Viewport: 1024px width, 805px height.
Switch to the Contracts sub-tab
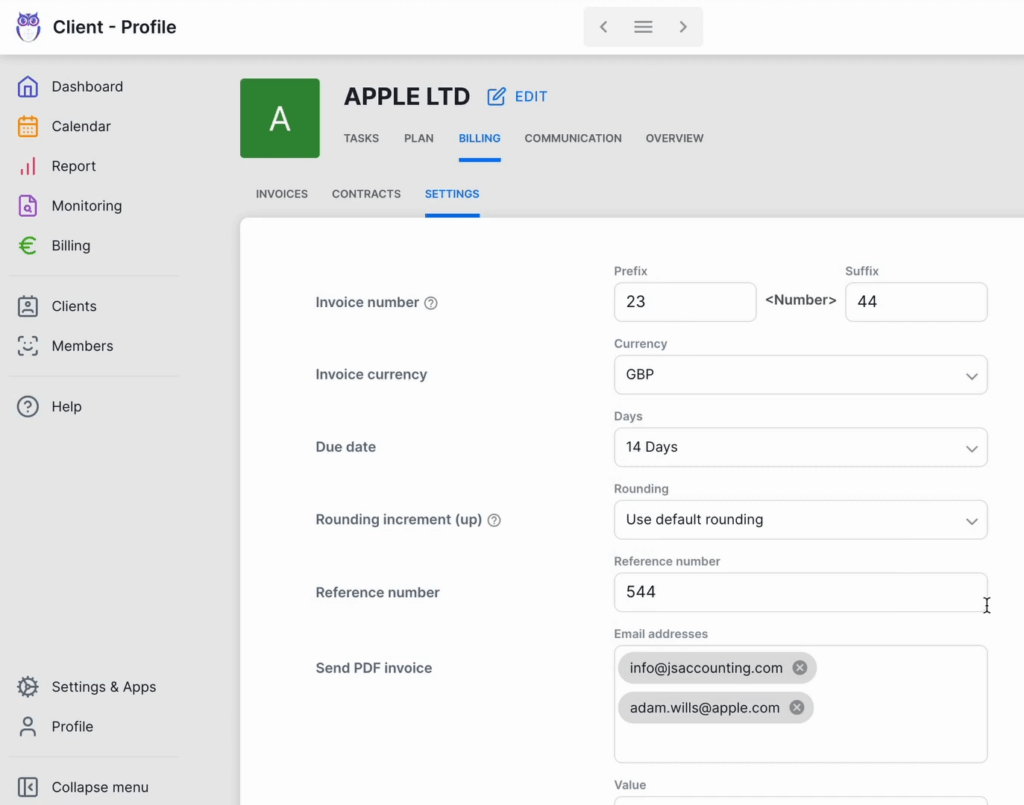point(366,194)
